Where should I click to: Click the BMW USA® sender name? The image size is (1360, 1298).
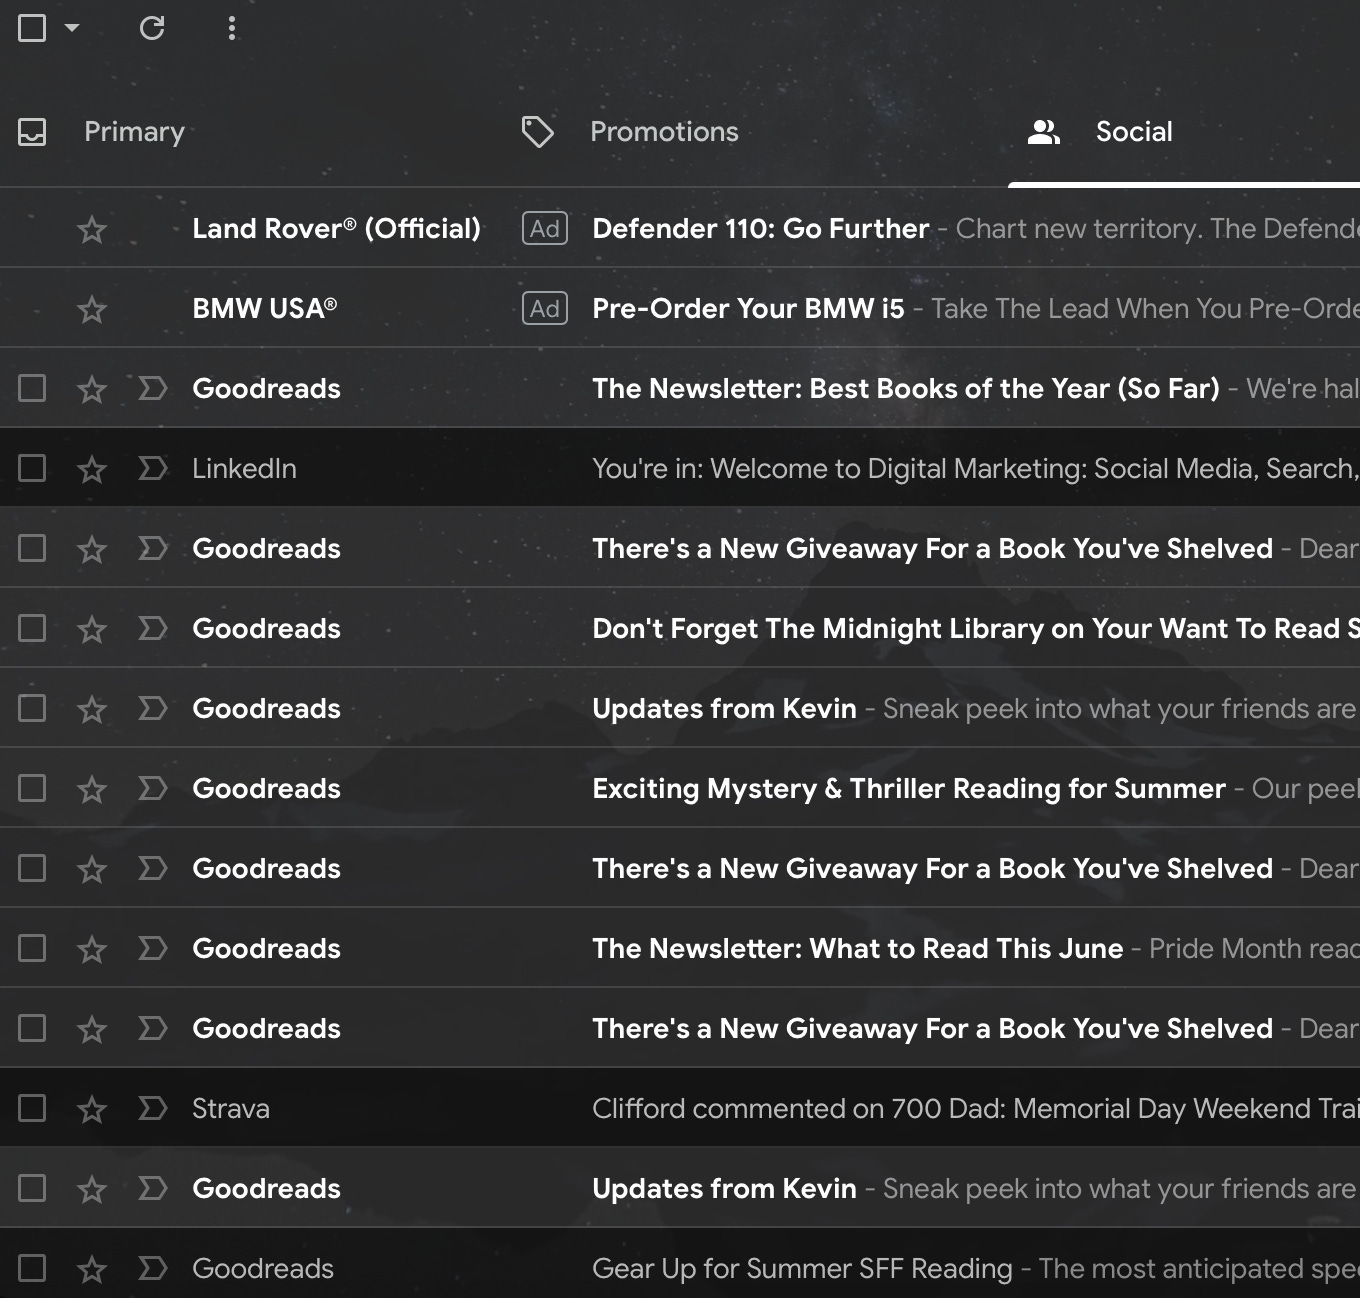(x=264, y=308)
